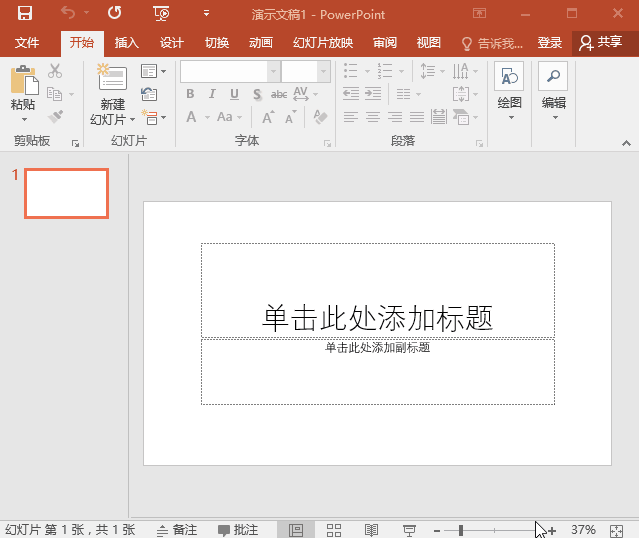
Task: Open the 幻灯片放映 ribbon tab
Action: 322,43
